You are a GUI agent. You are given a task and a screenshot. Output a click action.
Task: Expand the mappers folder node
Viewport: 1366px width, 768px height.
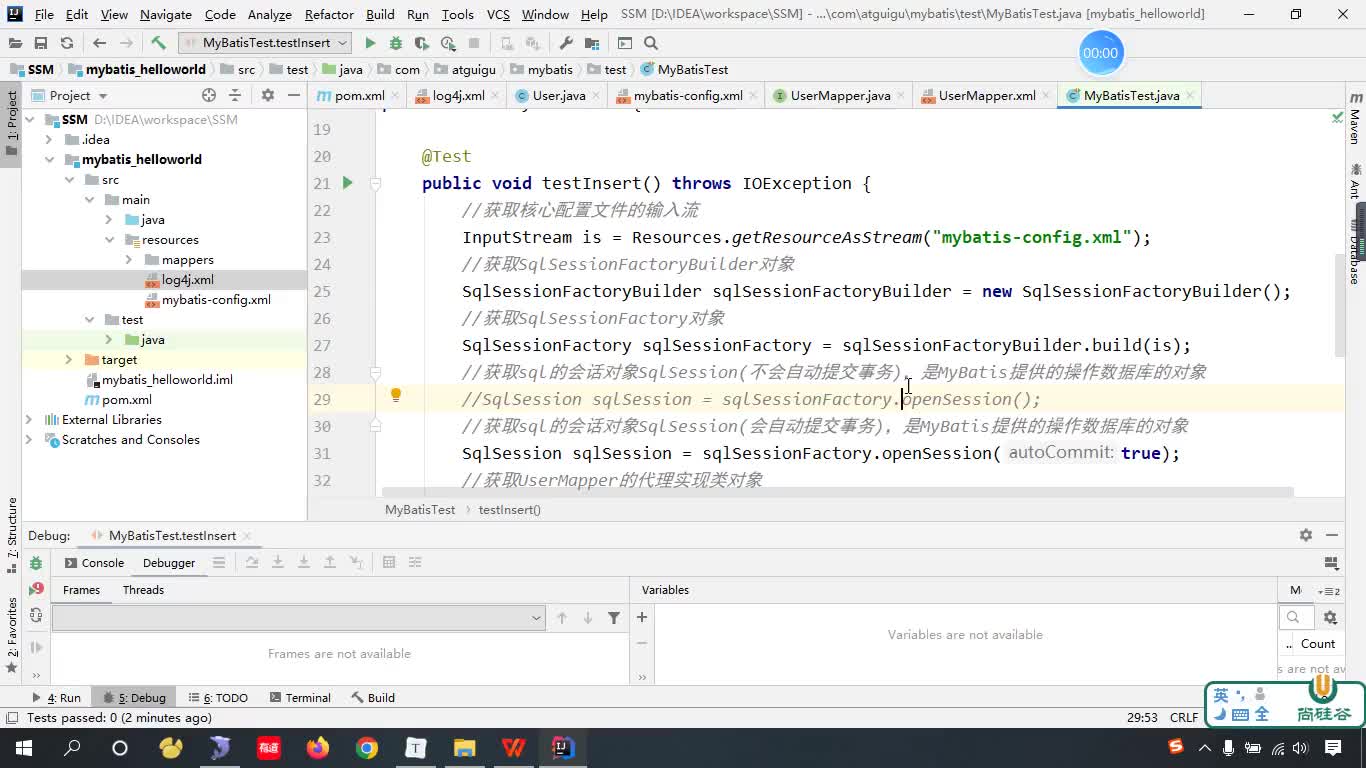(x=129, y=260)
